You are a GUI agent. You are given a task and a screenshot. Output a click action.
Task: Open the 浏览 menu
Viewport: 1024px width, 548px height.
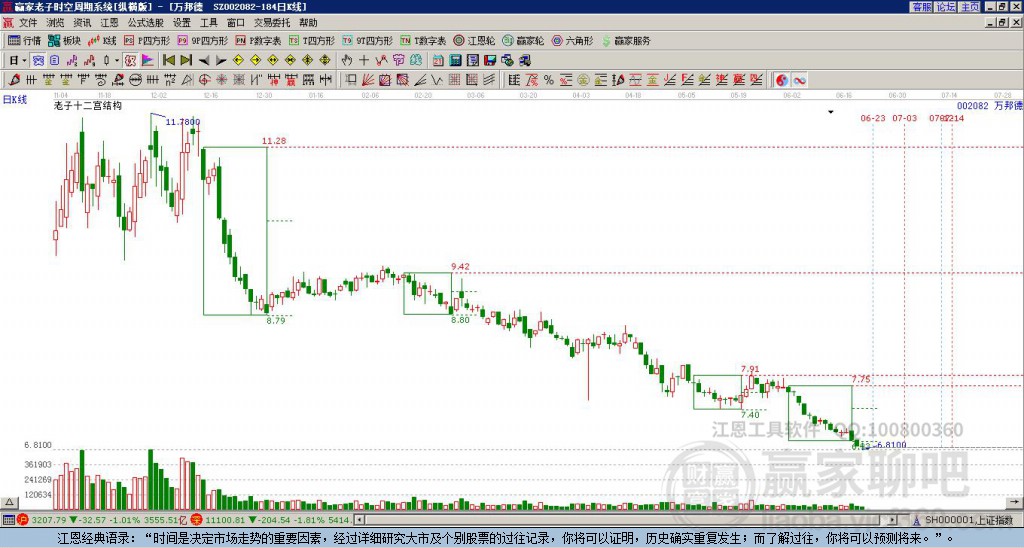coord(55,23)
